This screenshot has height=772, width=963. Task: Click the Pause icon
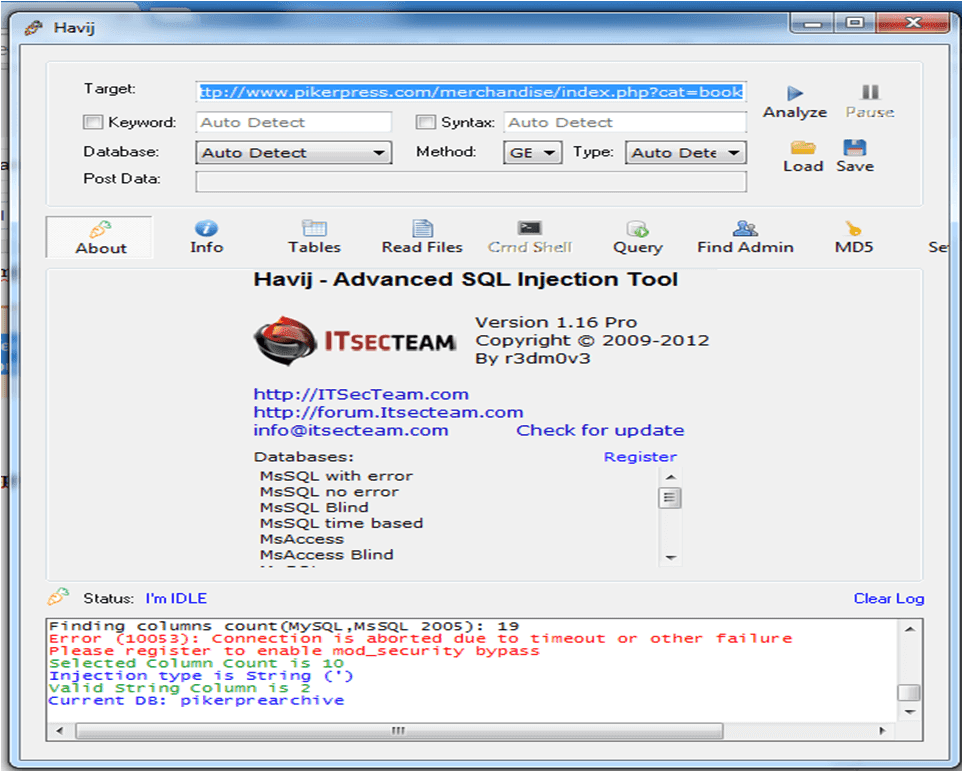pos(870,92)
